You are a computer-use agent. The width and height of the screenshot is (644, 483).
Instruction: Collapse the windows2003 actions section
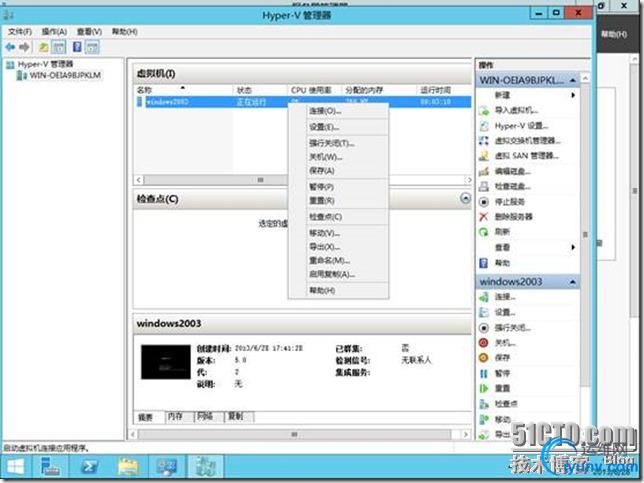573,282
